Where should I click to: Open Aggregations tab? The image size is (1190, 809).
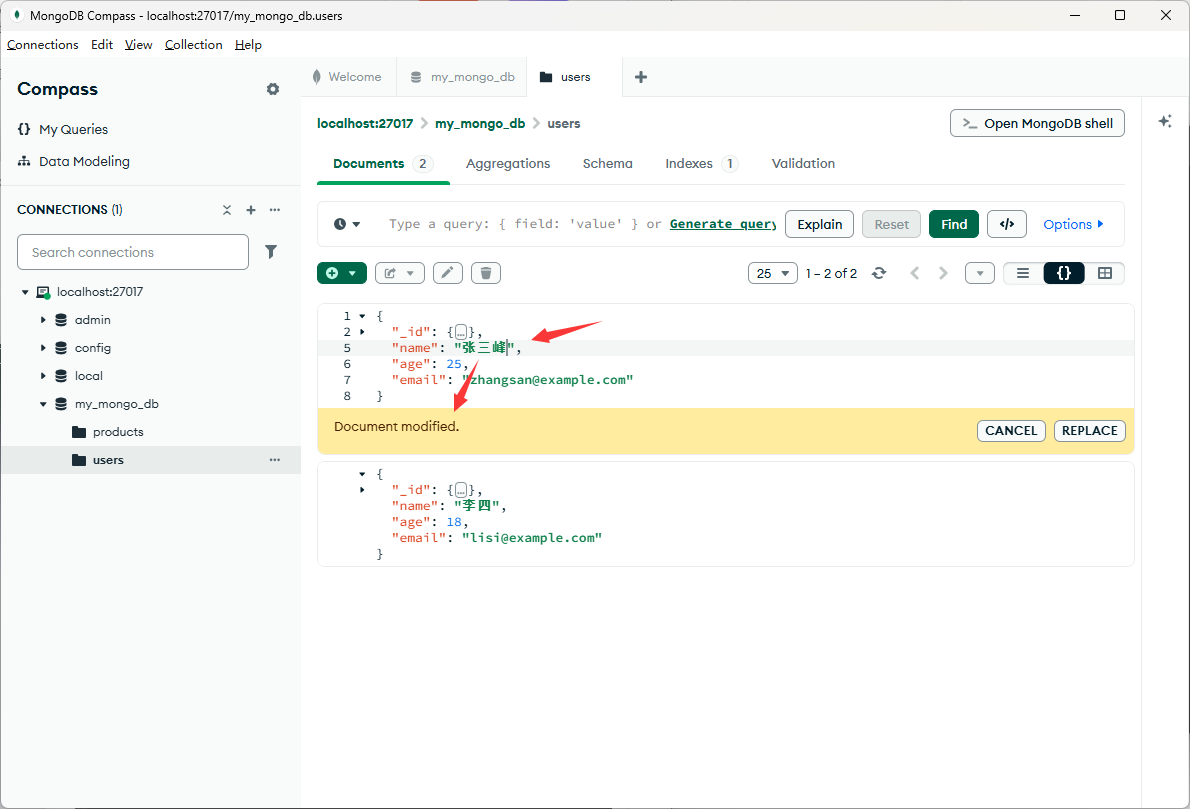(x=508, y=164)
